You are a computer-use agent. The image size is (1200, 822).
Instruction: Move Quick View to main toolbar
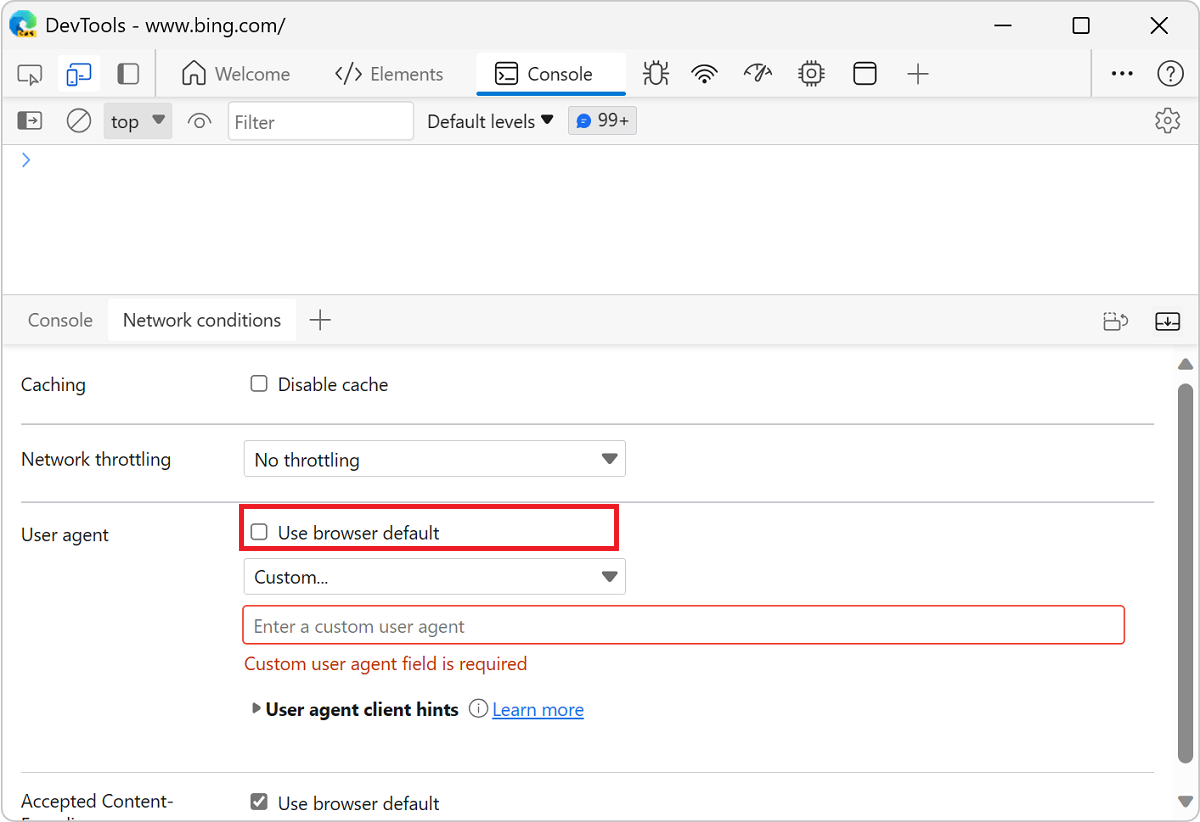(1116, 321)
